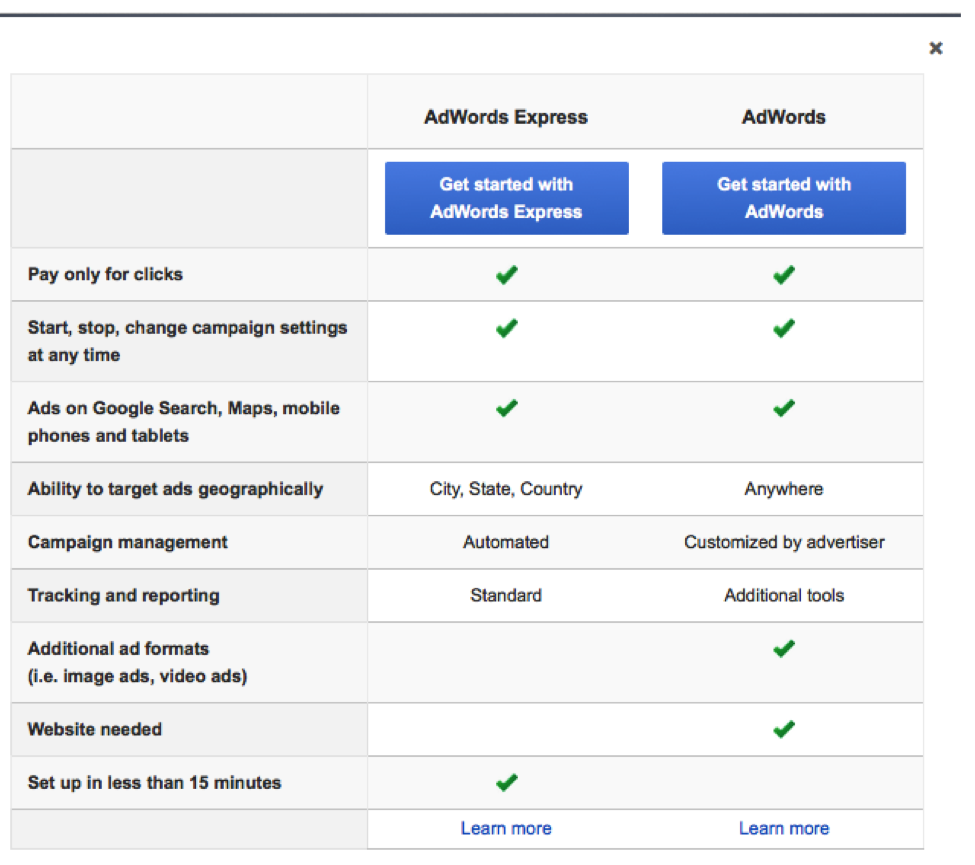Open Learn more link under AdWords Express
Image resolution: width=975 pixels, height=865 pixels.
[506, 828]
